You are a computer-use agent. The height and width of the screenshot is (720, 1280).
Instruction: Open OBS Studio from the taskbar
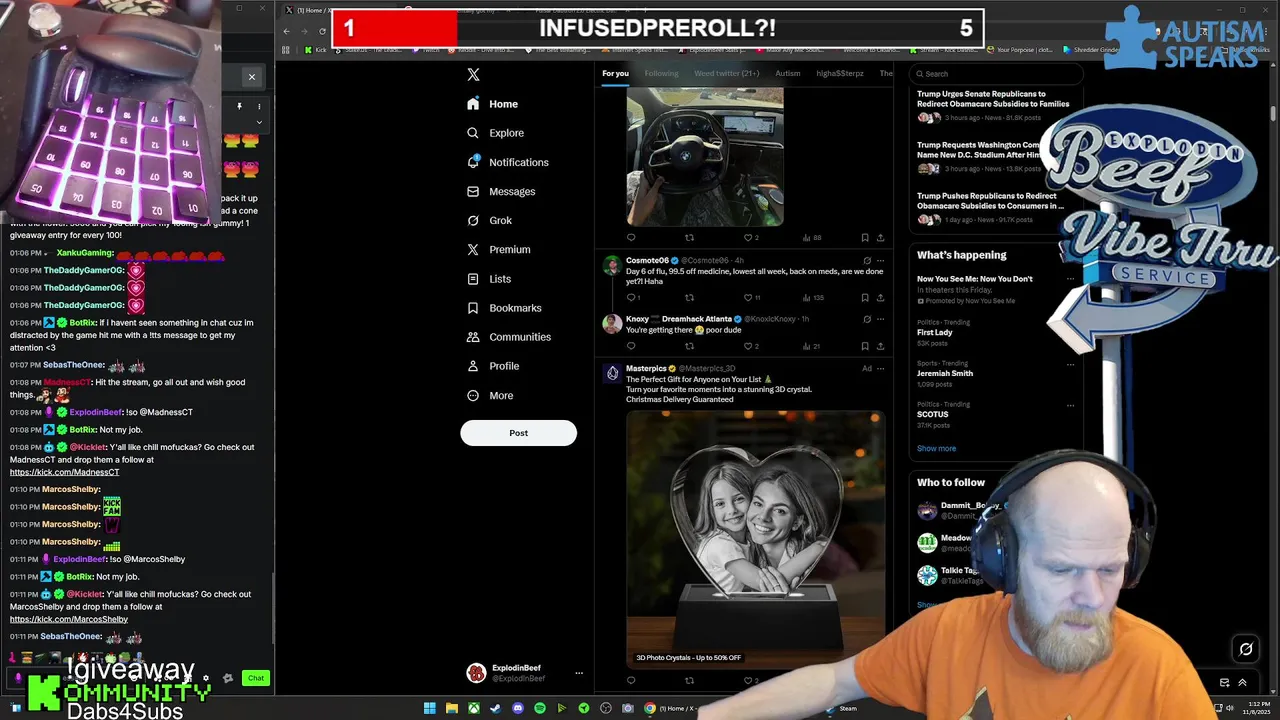[606, 708]
